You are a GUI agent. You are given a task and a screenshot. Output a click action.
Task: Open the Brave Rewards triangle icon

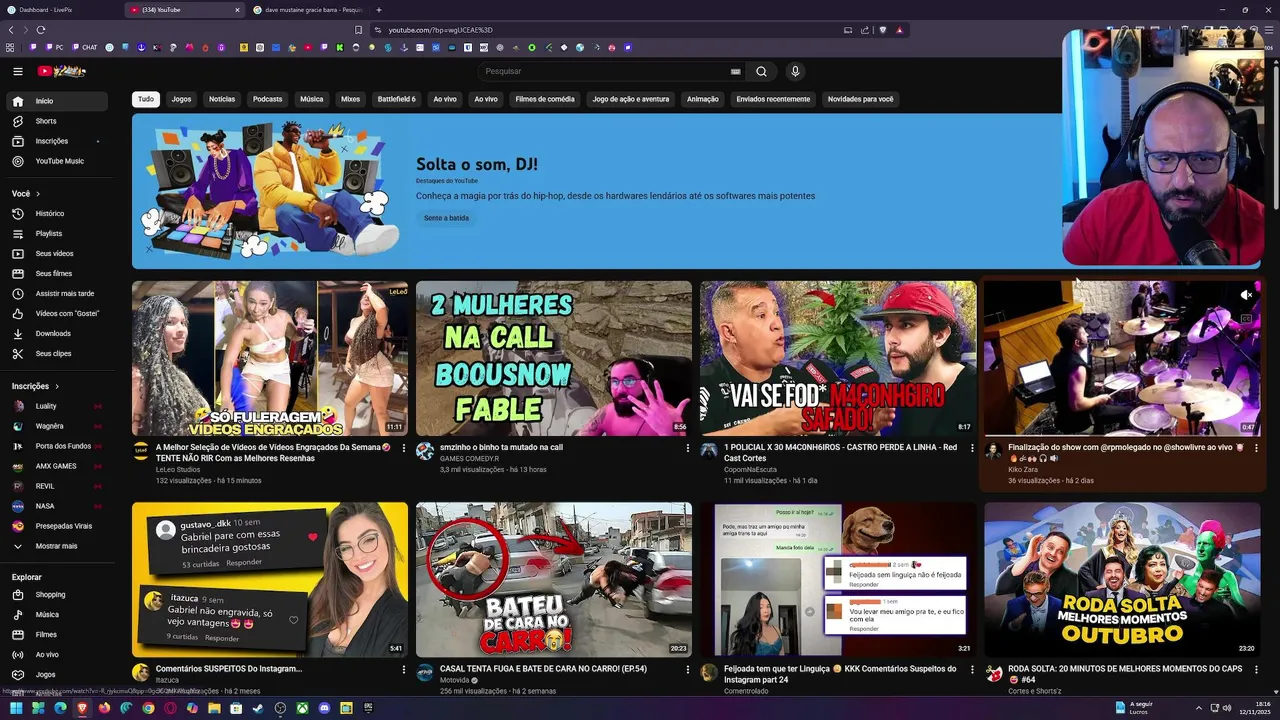click(x=899, y=30)
